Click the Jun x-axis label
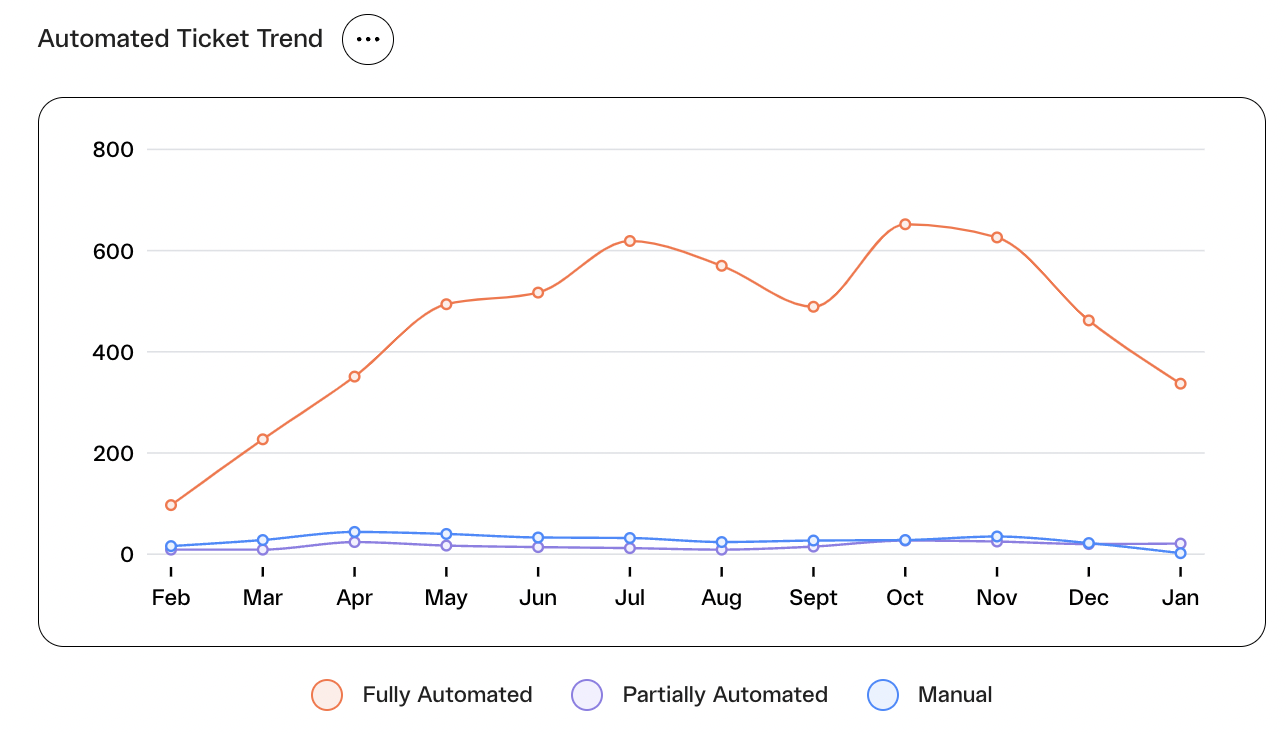 [x=538, y=598]
